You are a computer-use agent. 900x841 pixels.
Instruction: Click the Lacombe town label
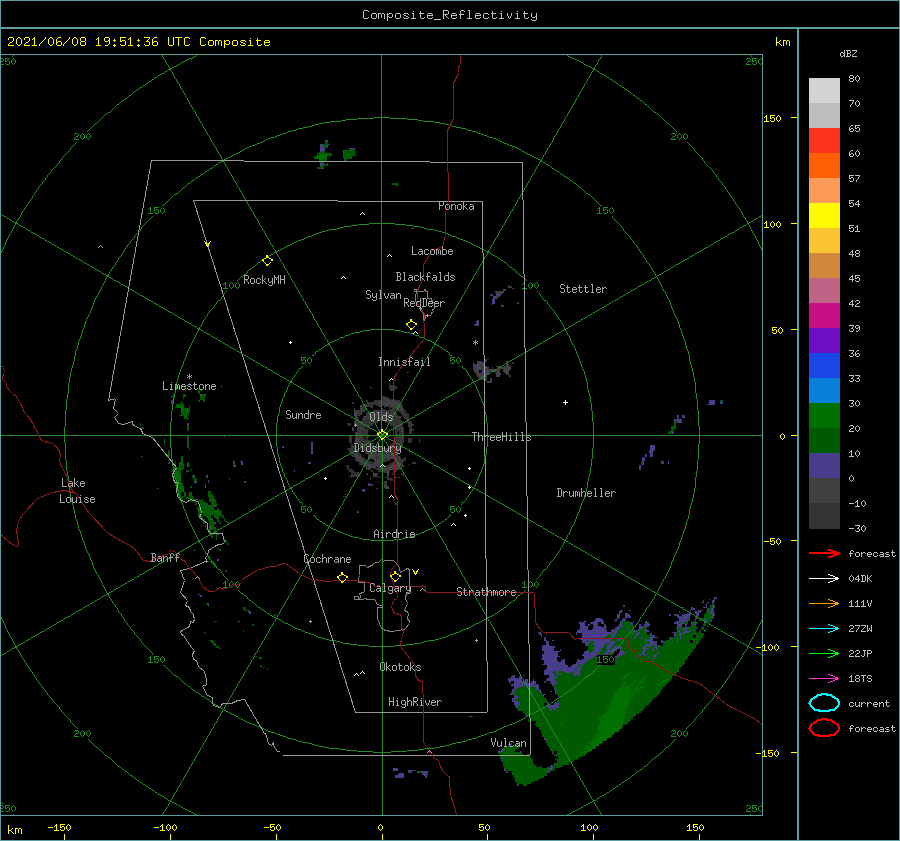(x=432, y=251)
